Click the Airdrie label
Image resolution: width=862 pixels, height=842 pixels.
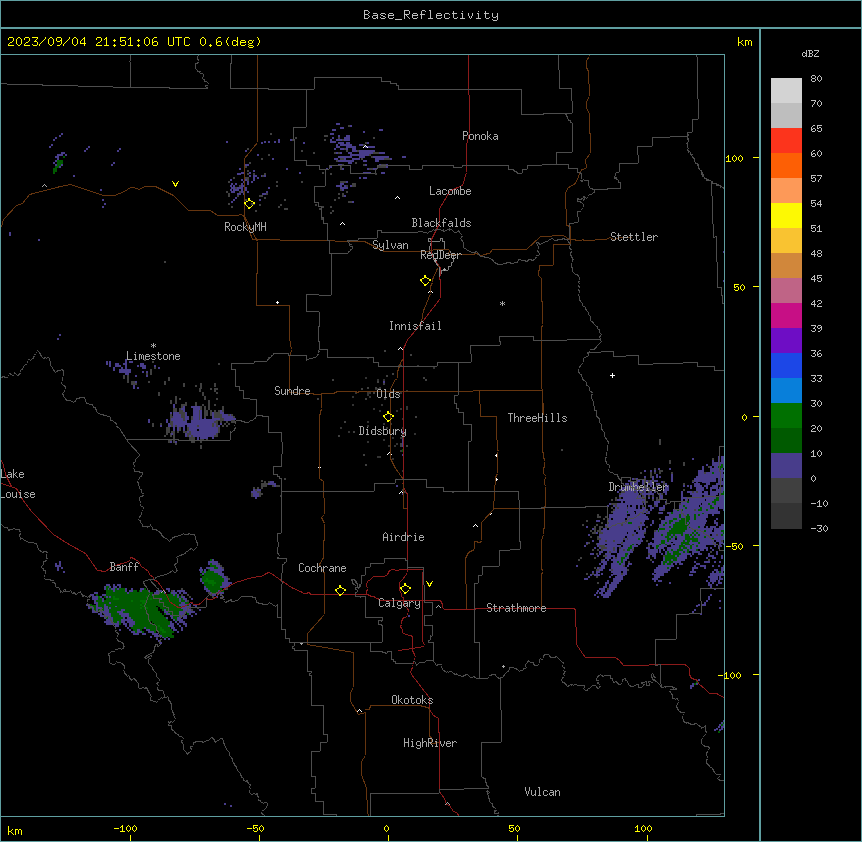pos(403,537)
